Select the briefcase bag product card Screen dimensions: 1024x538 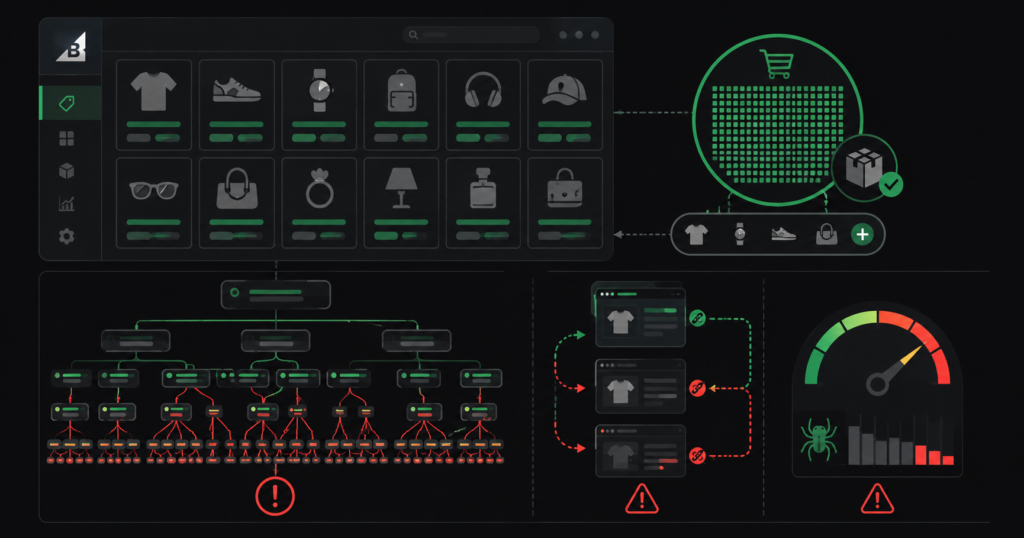565,202
